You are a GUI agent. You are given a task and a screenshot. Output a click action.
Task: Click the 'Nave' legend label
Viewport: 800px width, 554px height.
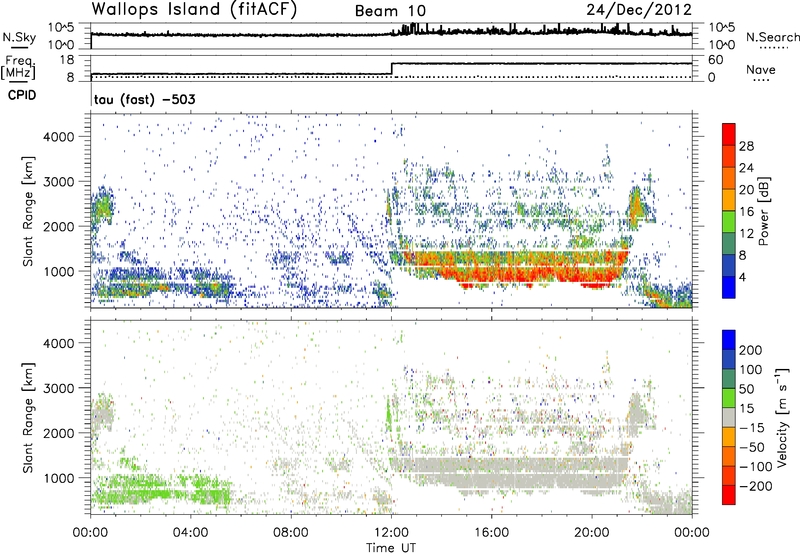click(x=761, y=69)
